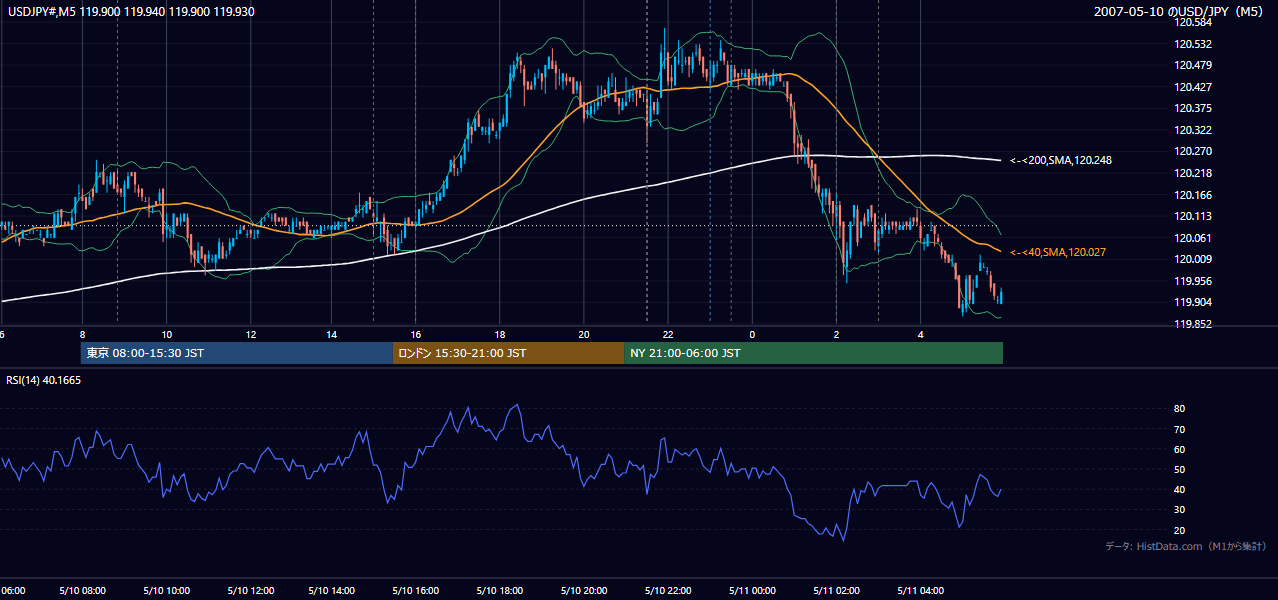The width and height of the screenshot is (1278, 600).
Task: Click price axis value 120.009
Action: (x=1194, y=259)
